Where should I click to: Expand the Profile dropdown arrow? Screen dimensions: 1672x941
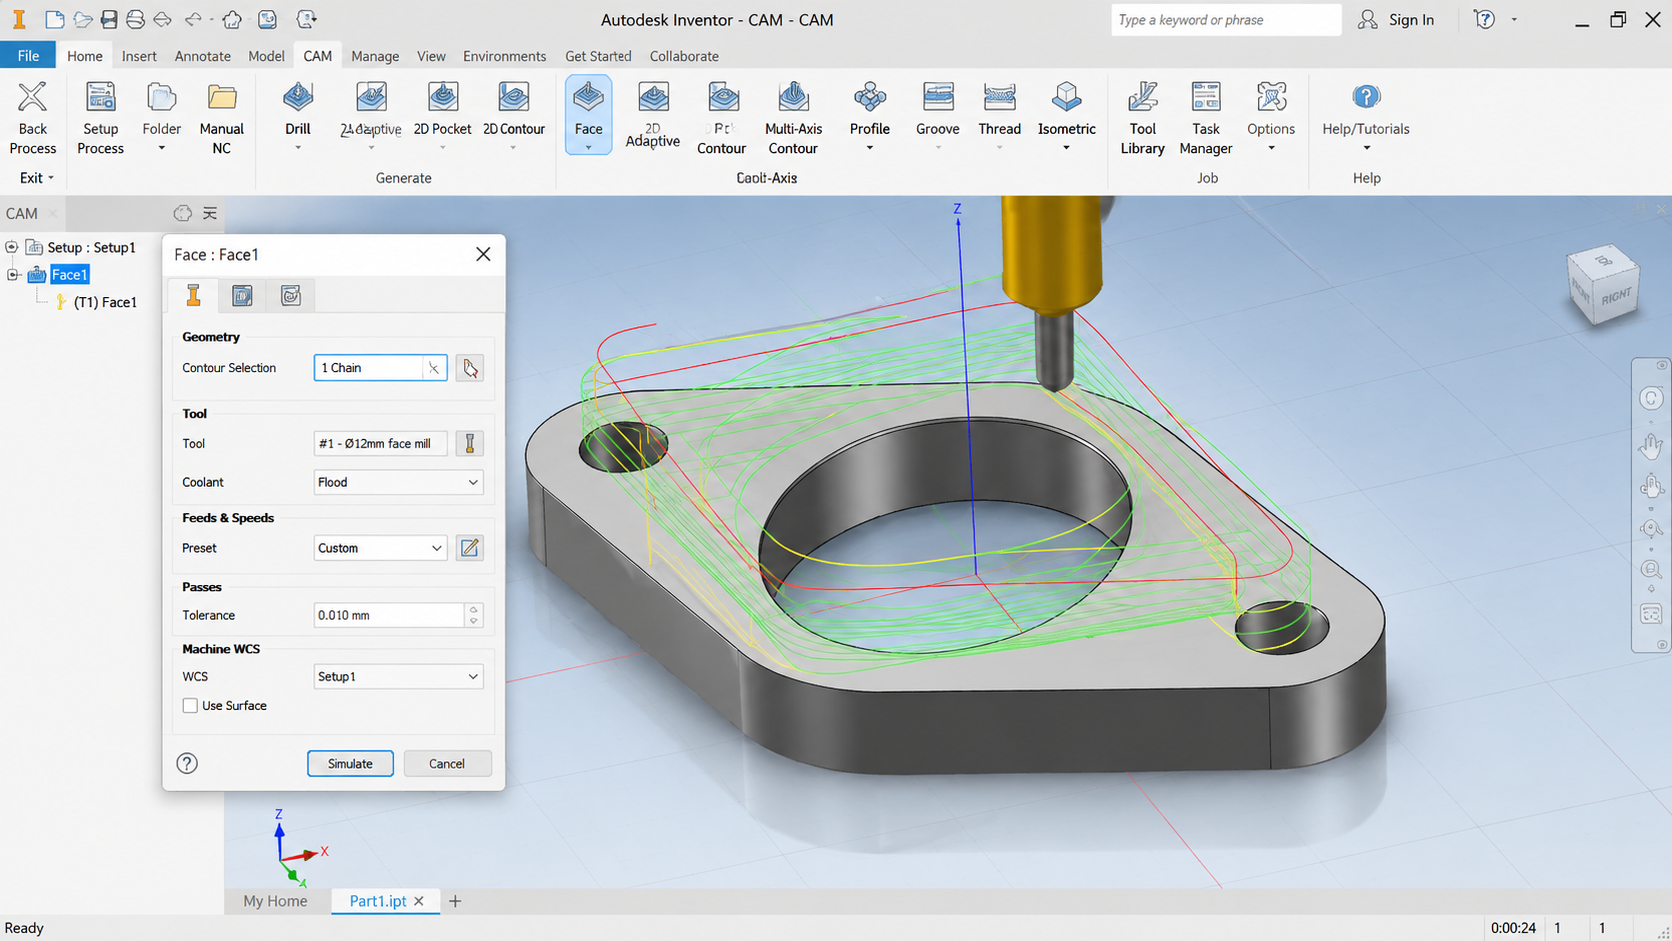869,148
